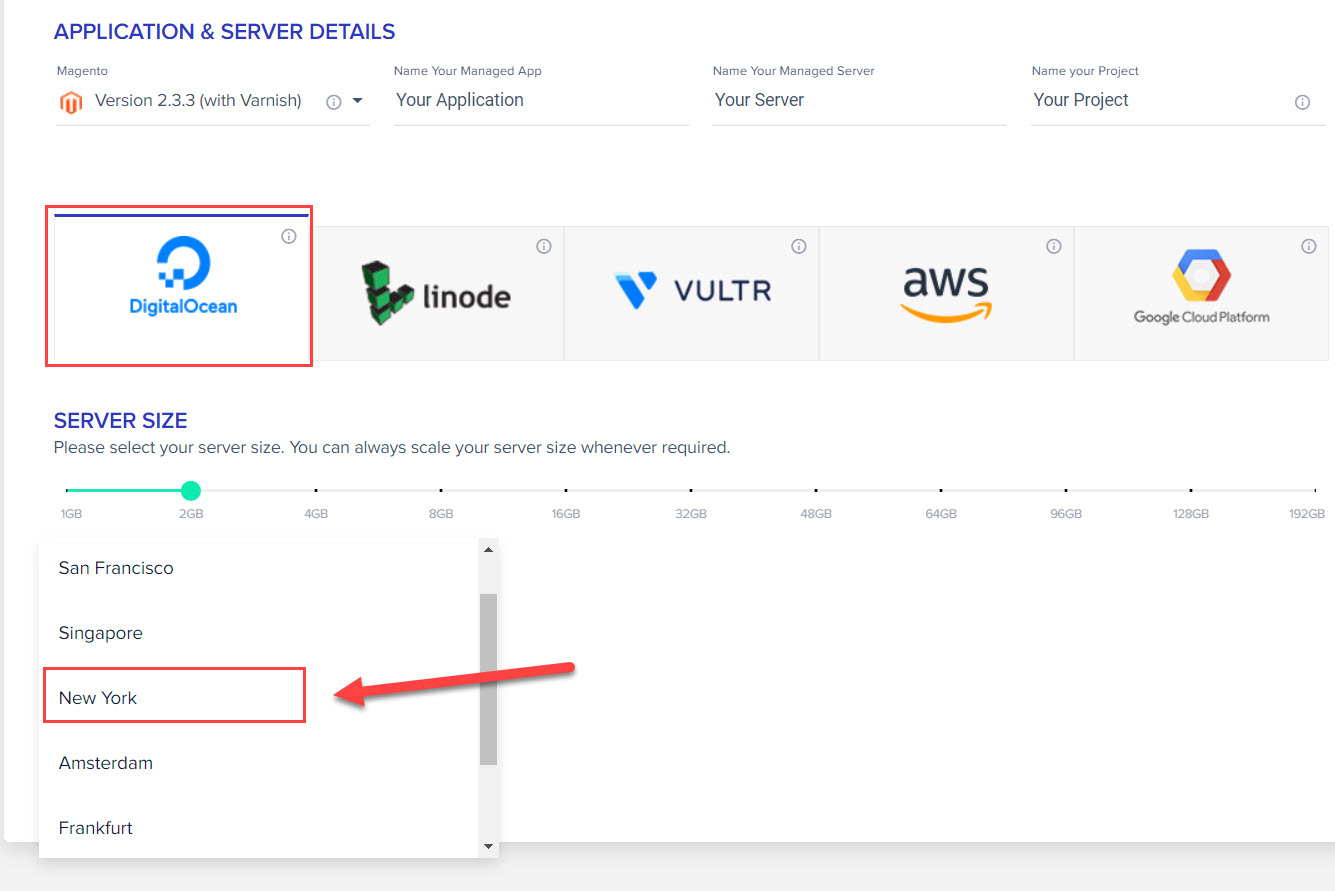Focus the Name Your Managed Server field
The height and width of the screenshot is (891, 1335).
click(x=859, y=100)
